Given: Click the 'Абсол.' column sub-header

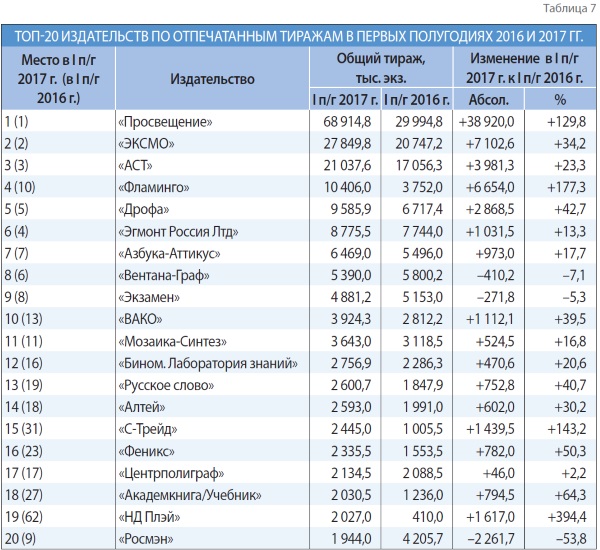Looking at the screenshot, I should (x=487, y=99).
